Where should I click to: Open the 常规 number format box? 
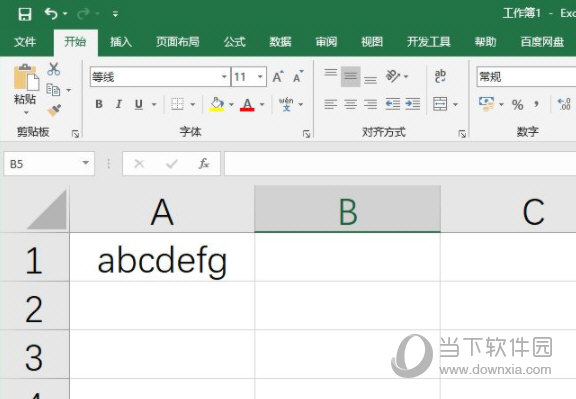point(526,77)
